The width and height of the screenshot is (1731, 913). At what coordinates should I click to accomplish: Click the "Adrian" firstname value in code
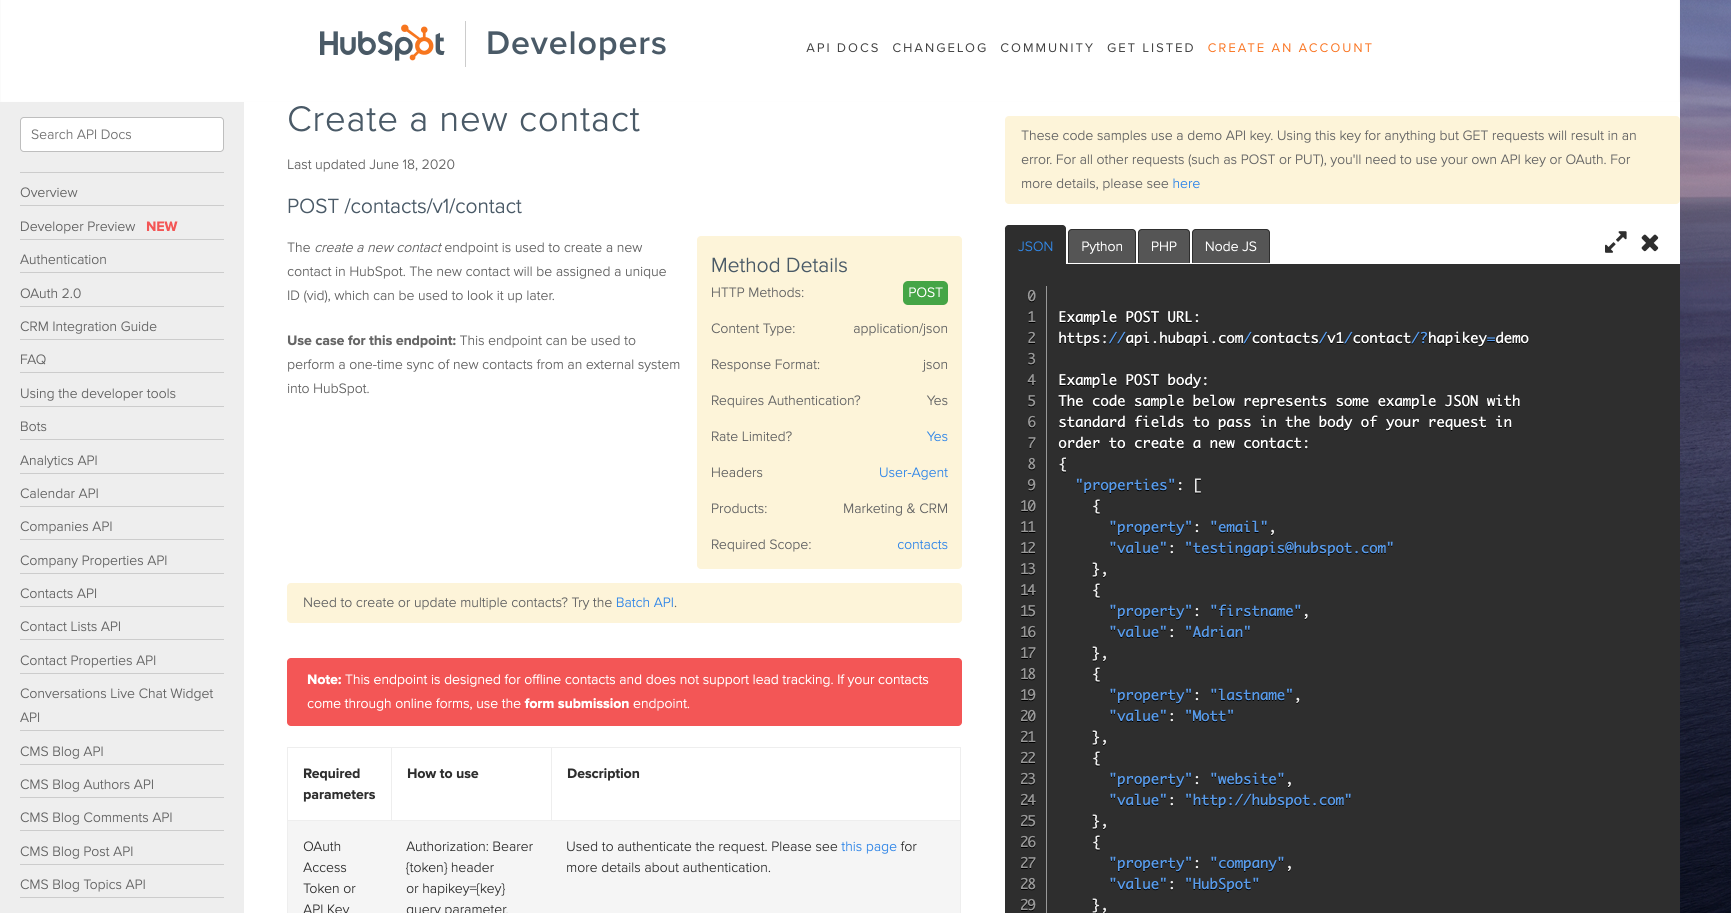point(1218,632)
